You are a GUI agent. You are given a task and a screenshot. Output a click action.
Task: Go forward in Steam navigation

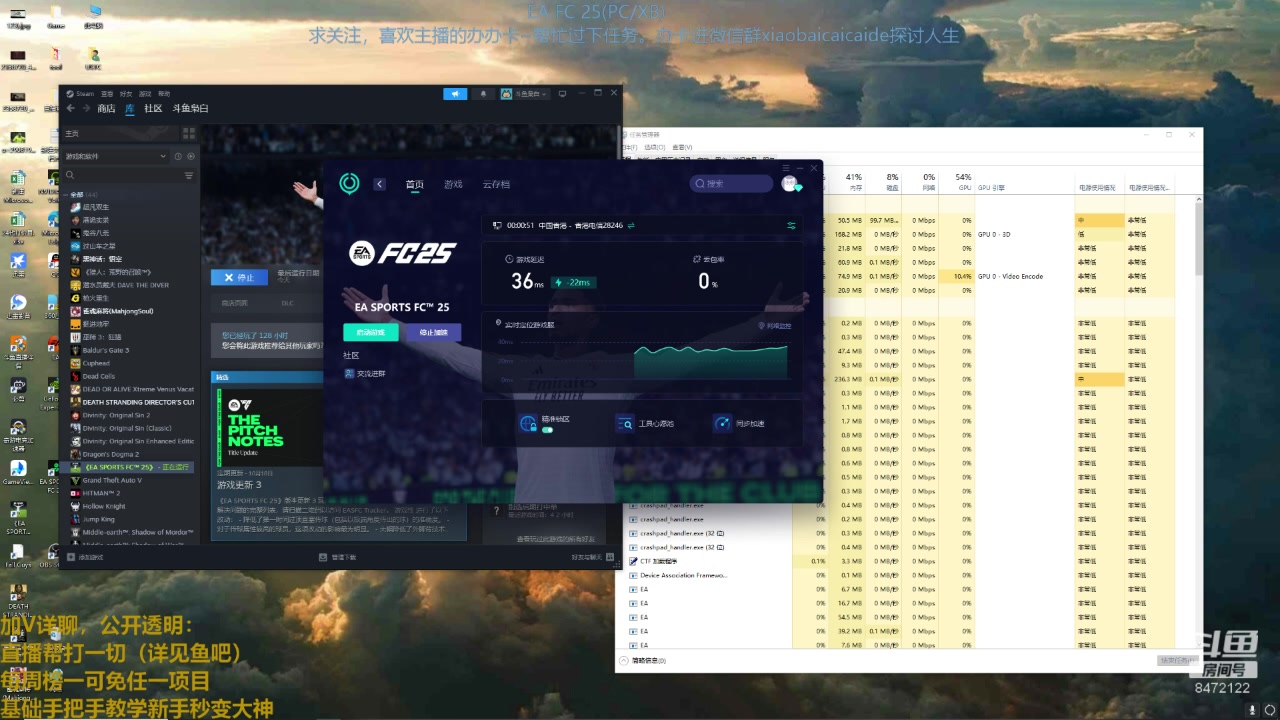(86, 108)
